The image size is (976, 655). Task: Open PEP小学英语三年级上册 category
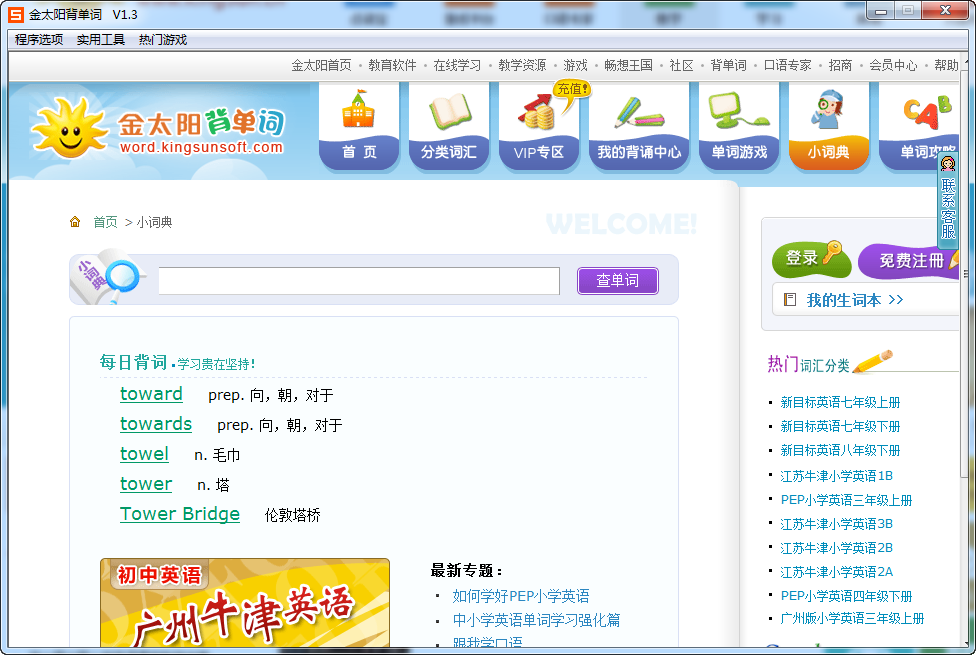coord(847,500)
